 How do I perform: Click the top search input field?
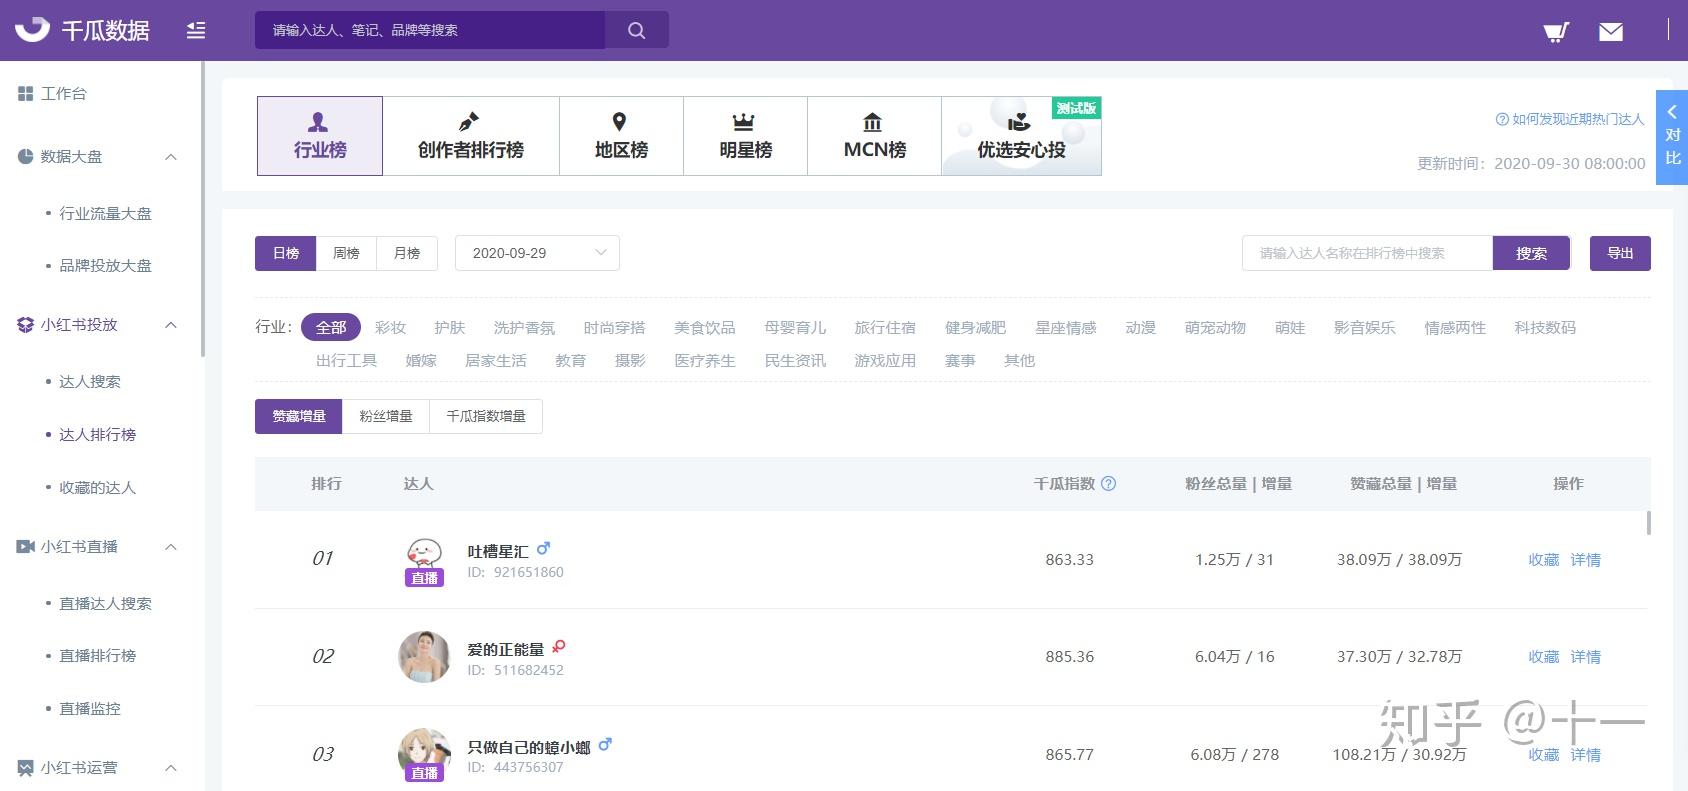point(430,30)
